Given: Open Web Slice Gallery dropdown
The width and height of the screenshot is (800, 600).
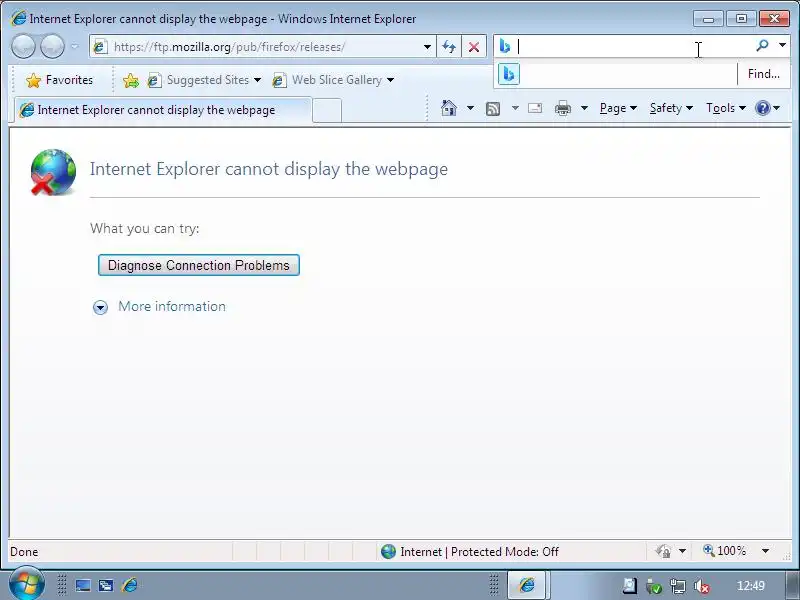Looking at the screenshot, I should tap(333, 80).
